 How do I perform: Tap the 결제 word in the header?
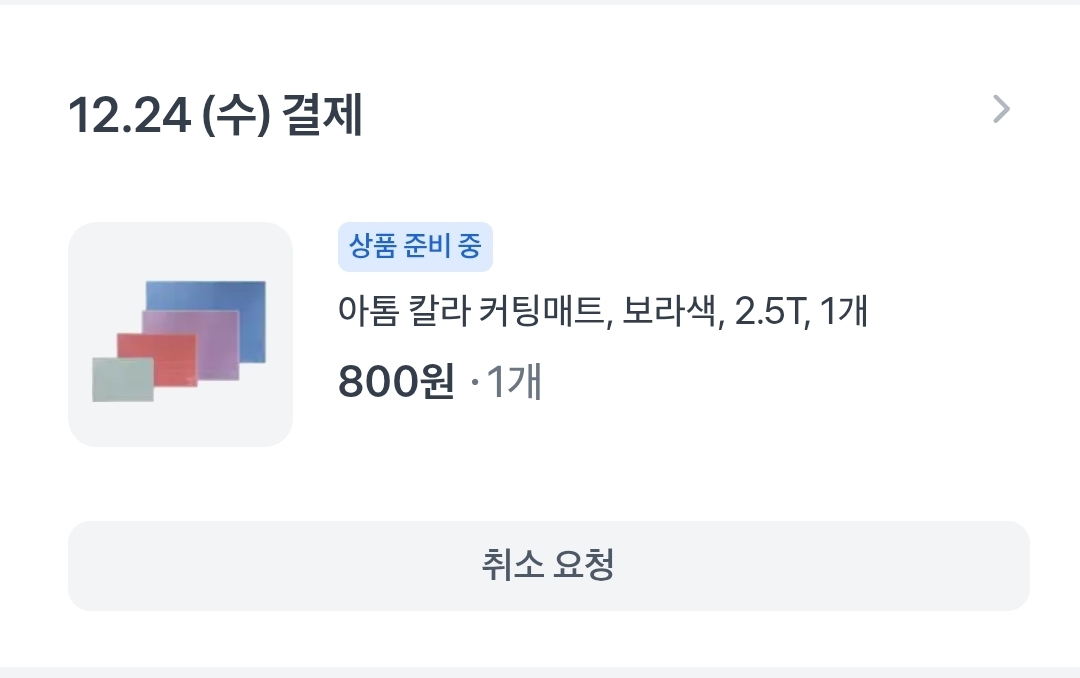click(322, 114)
